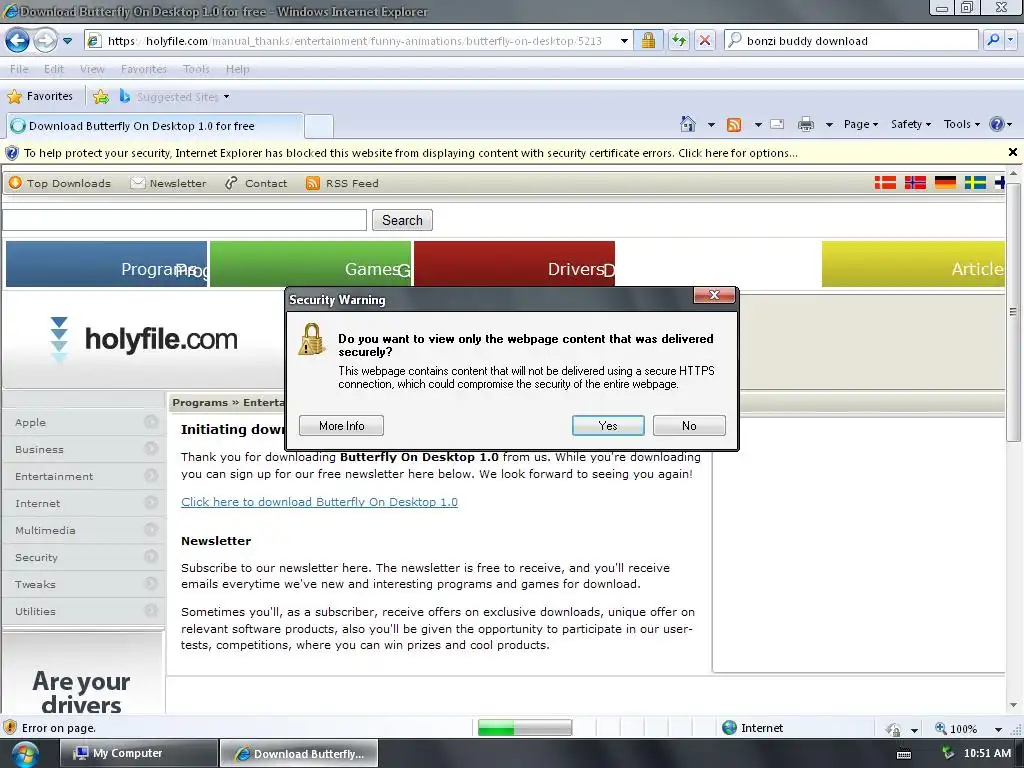The image size is (1024, 768).
Task: Open the blue Programs category tab
Action: pyautogui.click(x=106, y=264)
